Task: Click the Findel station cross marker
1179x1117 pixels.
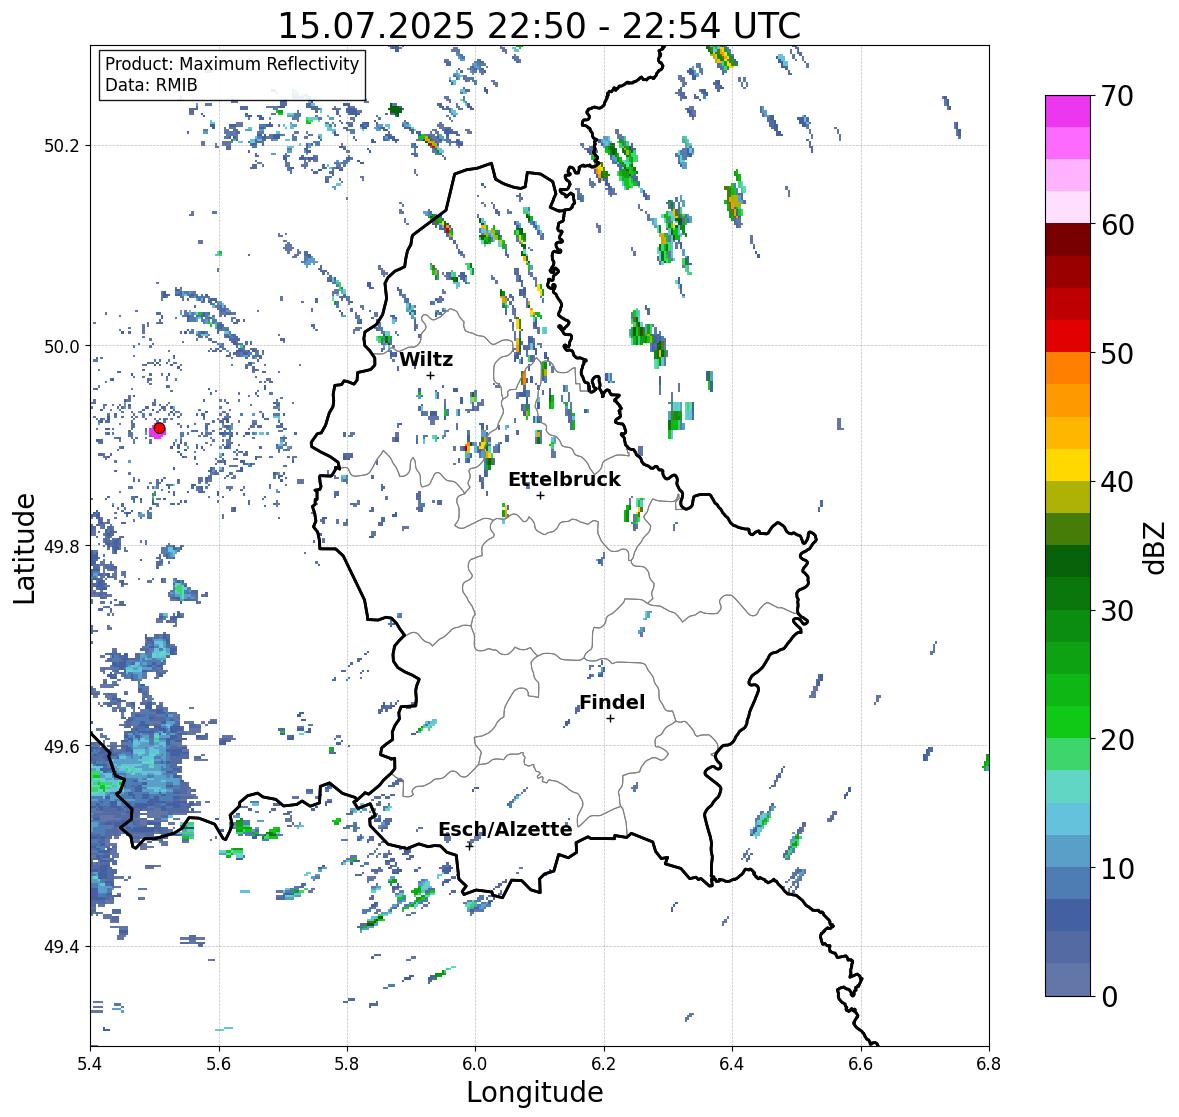Action: coord(611,719)
